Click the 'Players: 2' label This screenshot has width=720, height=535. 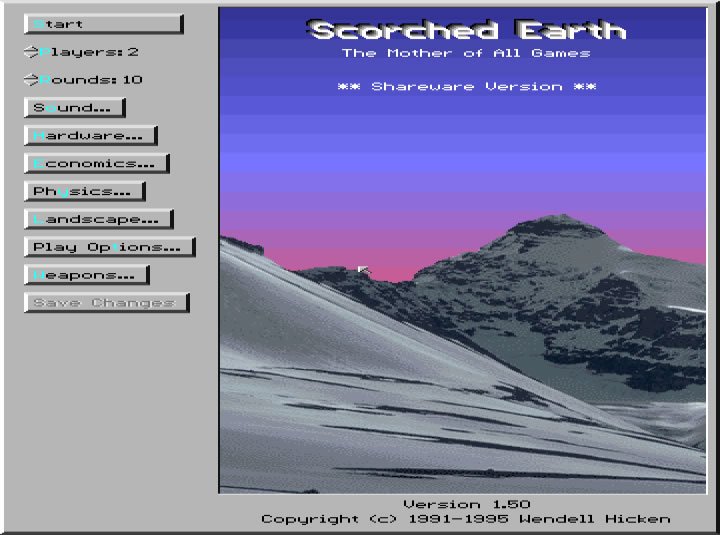(89, 52)
